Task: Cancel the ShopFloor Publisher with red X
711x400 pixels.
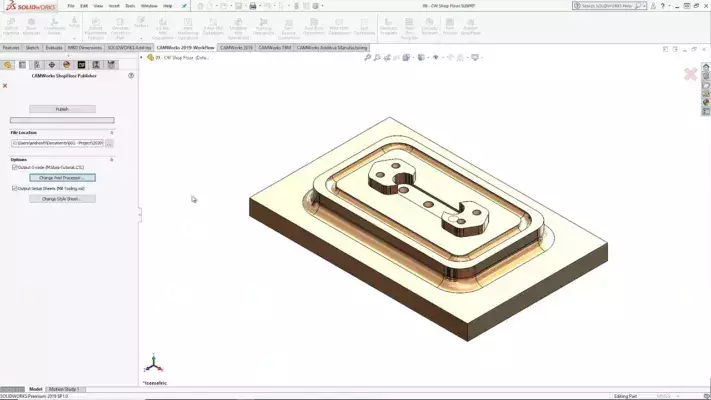Action: (x=5, y=86)
